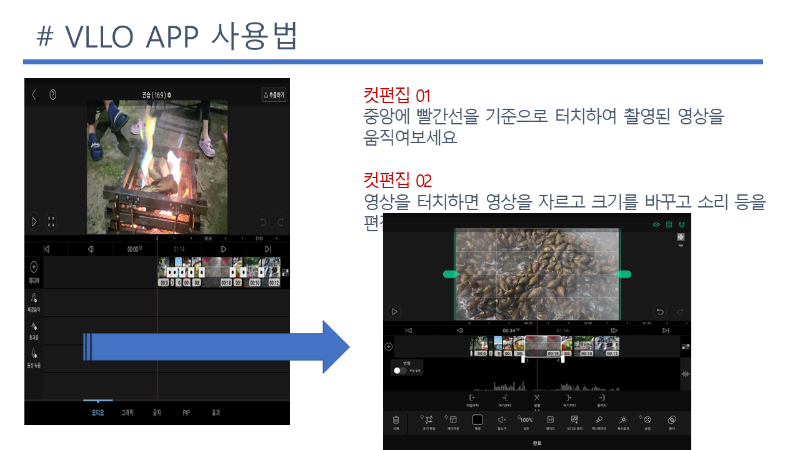Image resolution: width=800 pixels, height=450 pixels.
Task: Open the filter icon at toolbar end
Action: [671, 421]
